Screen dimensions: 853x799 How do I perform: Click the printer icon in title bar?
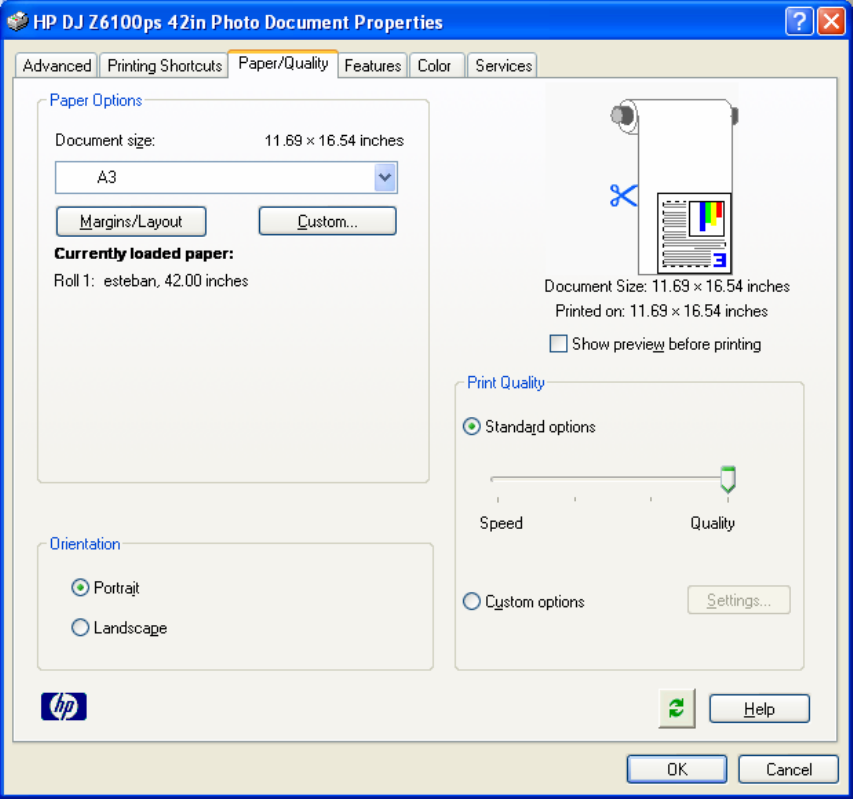[17, 22]
